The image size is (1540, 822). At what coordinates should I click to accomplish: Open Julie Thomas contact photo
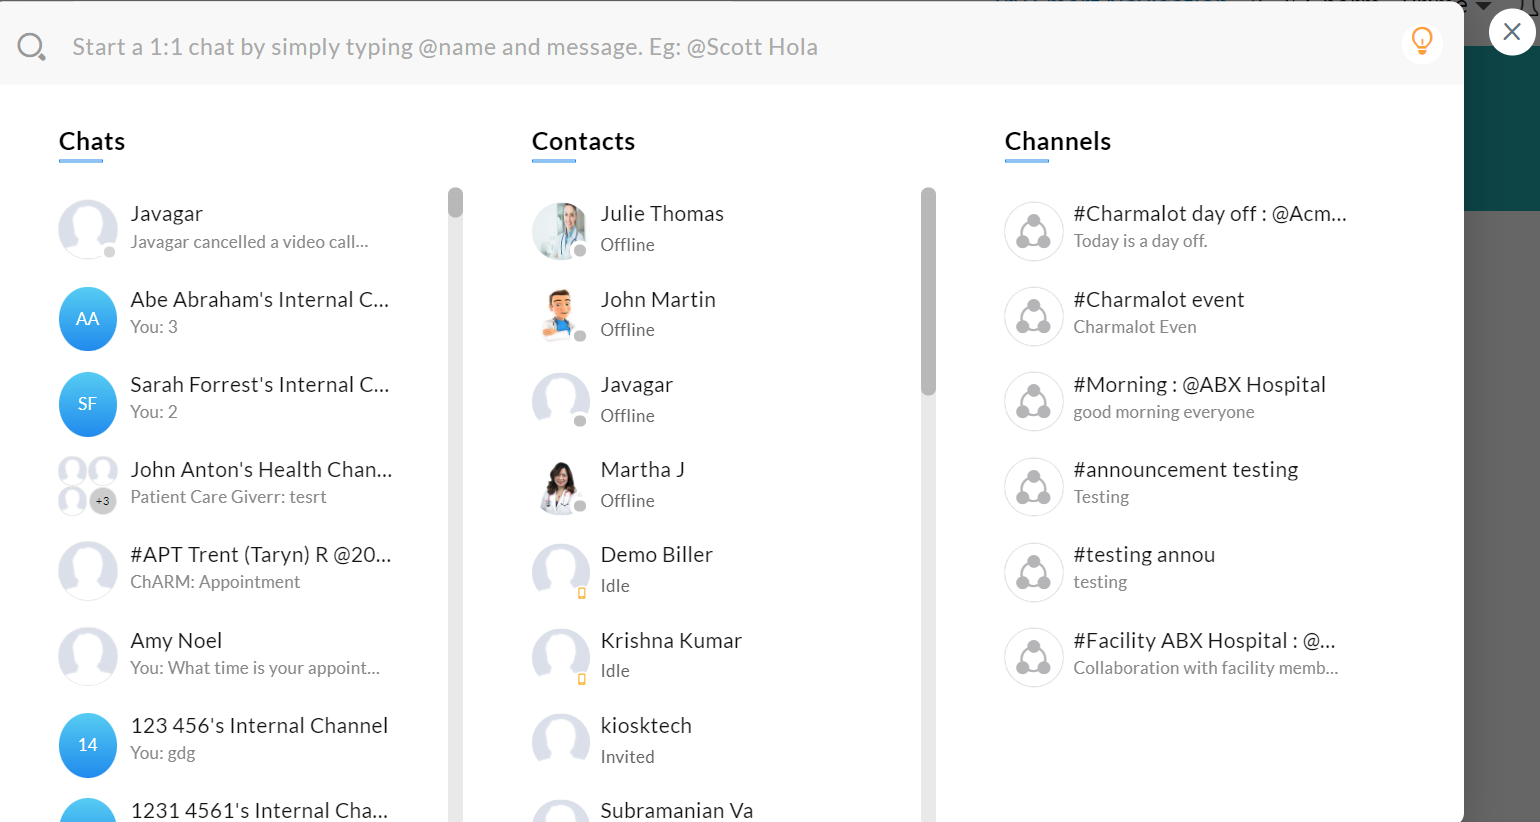point(560,230)
